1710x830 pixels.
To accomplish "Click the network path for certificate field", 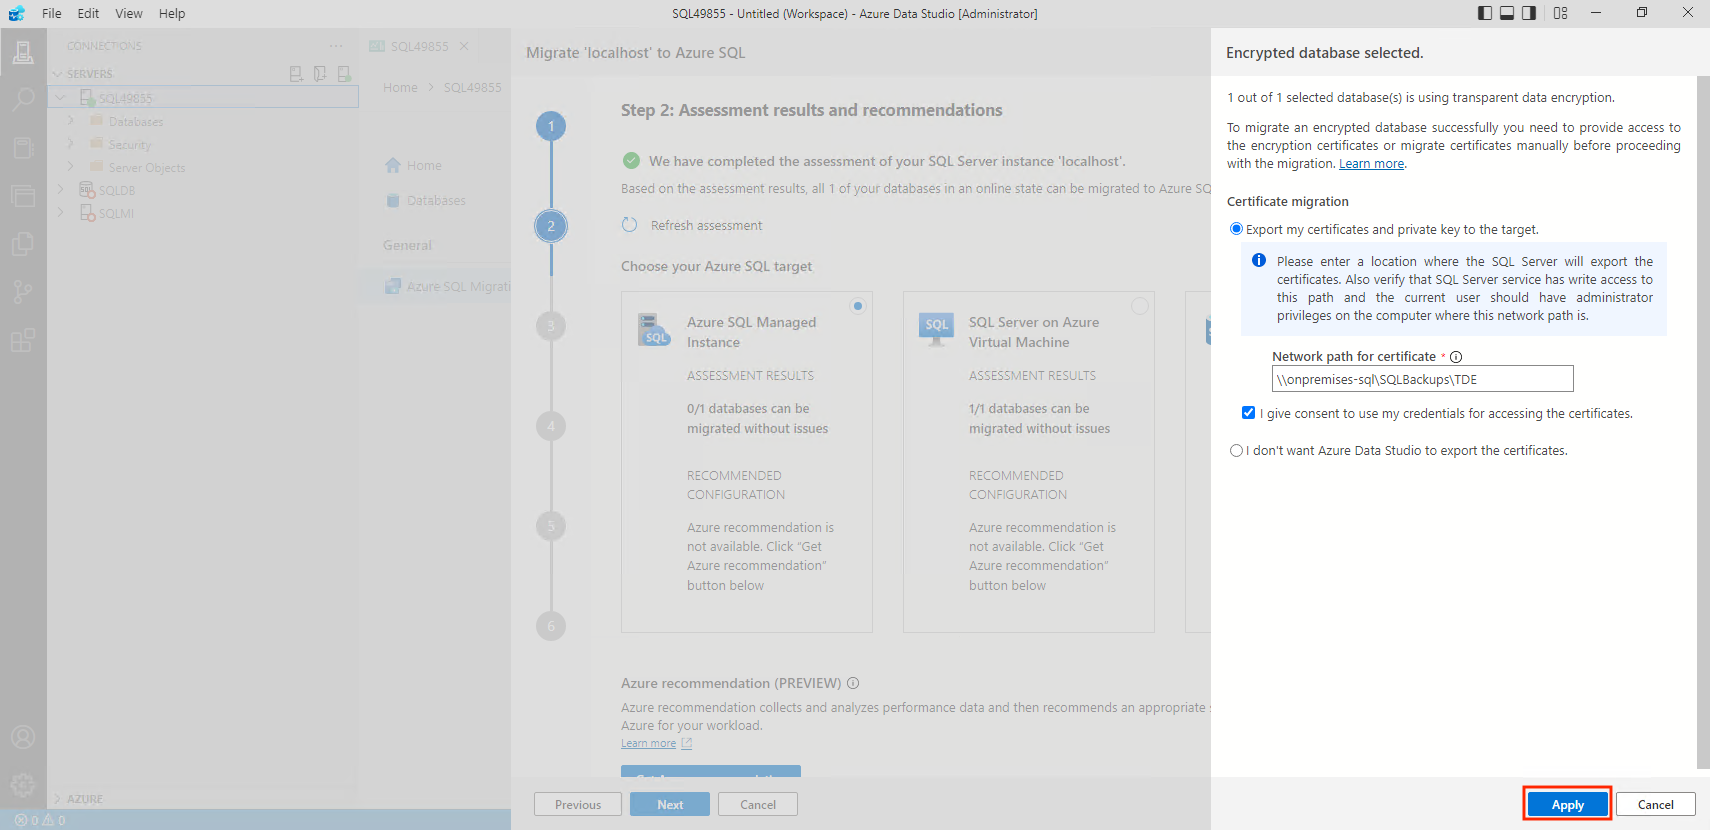I will (1422, 379).
